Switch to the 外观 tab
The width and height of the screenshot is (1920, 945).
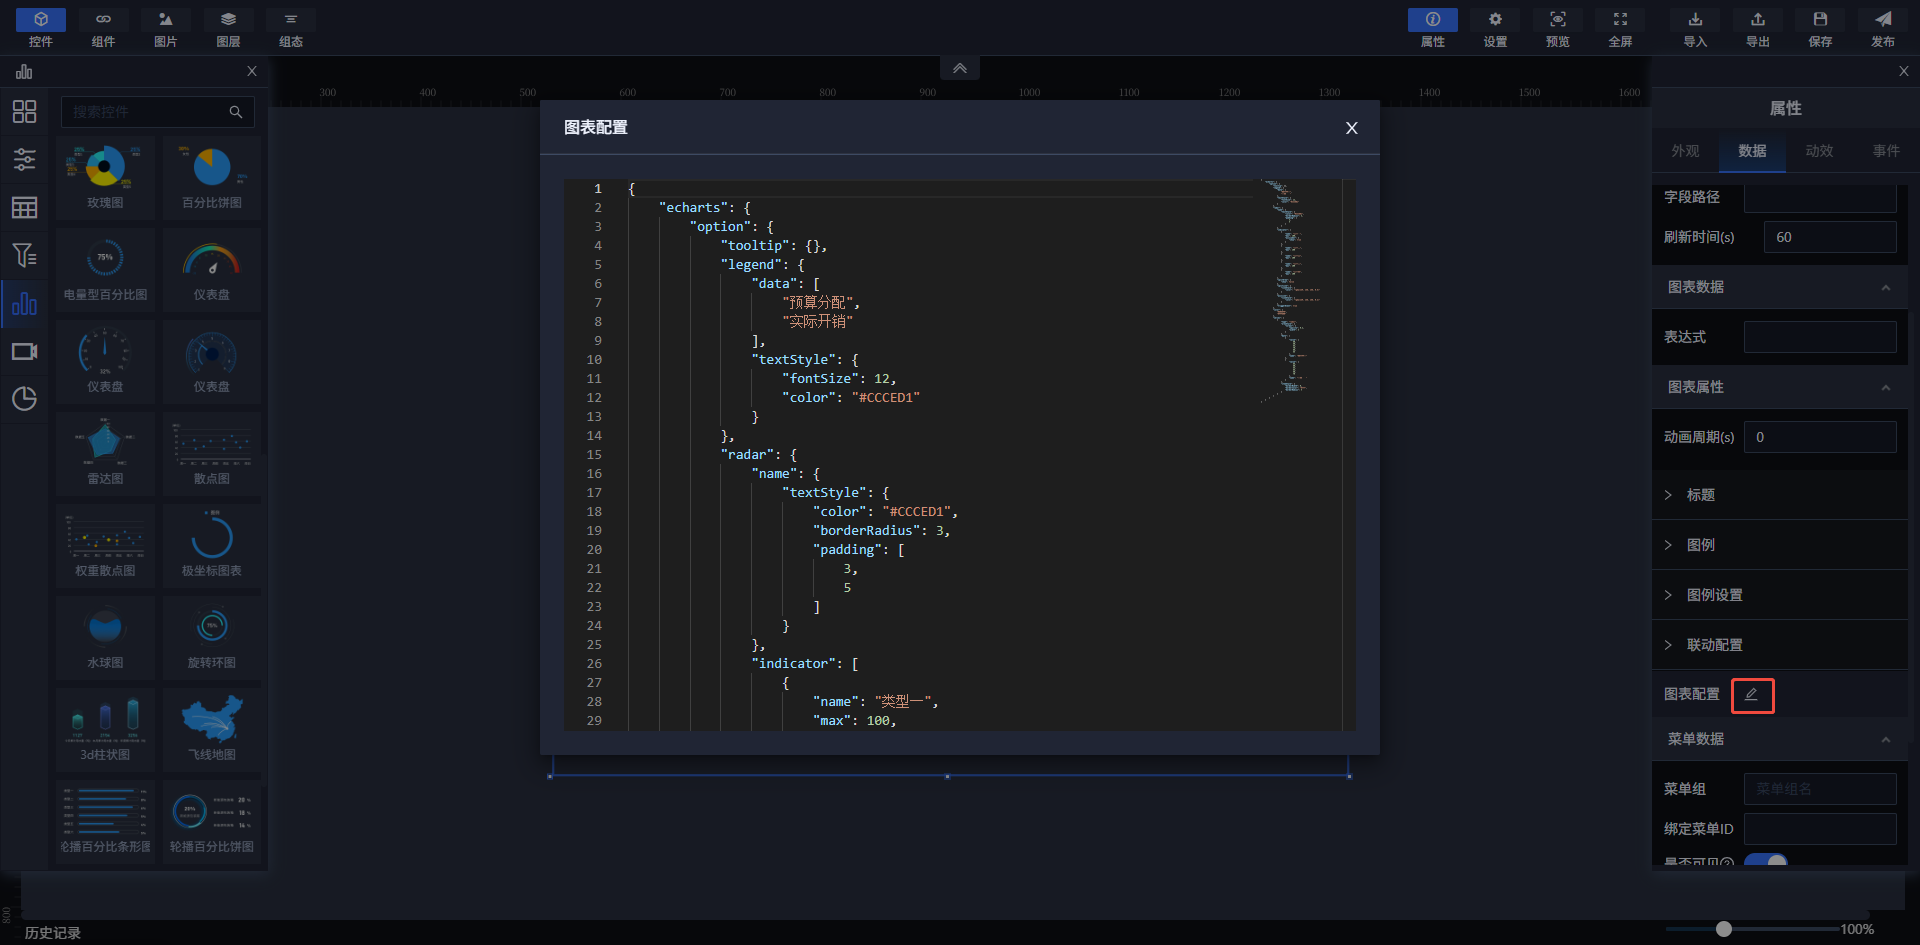[1685, 151]
